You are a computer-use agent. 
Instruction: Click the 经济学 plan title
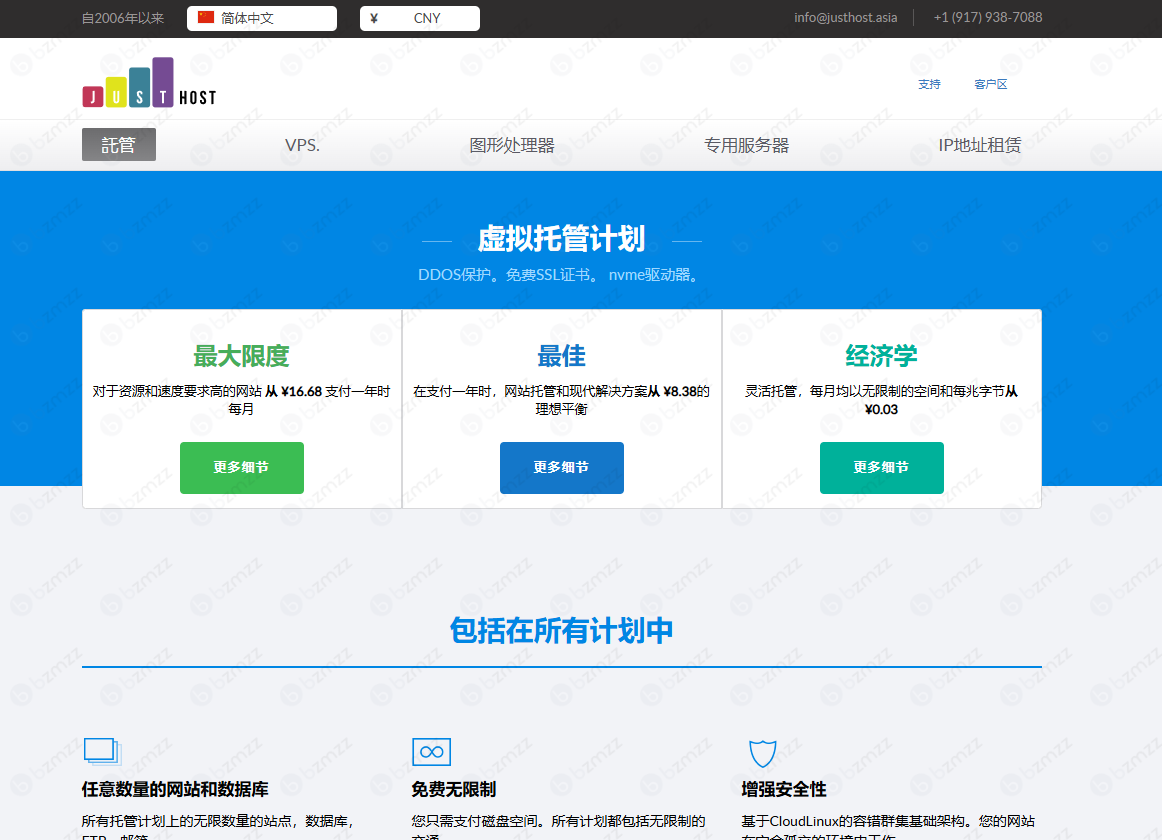[x=881, y=356]
